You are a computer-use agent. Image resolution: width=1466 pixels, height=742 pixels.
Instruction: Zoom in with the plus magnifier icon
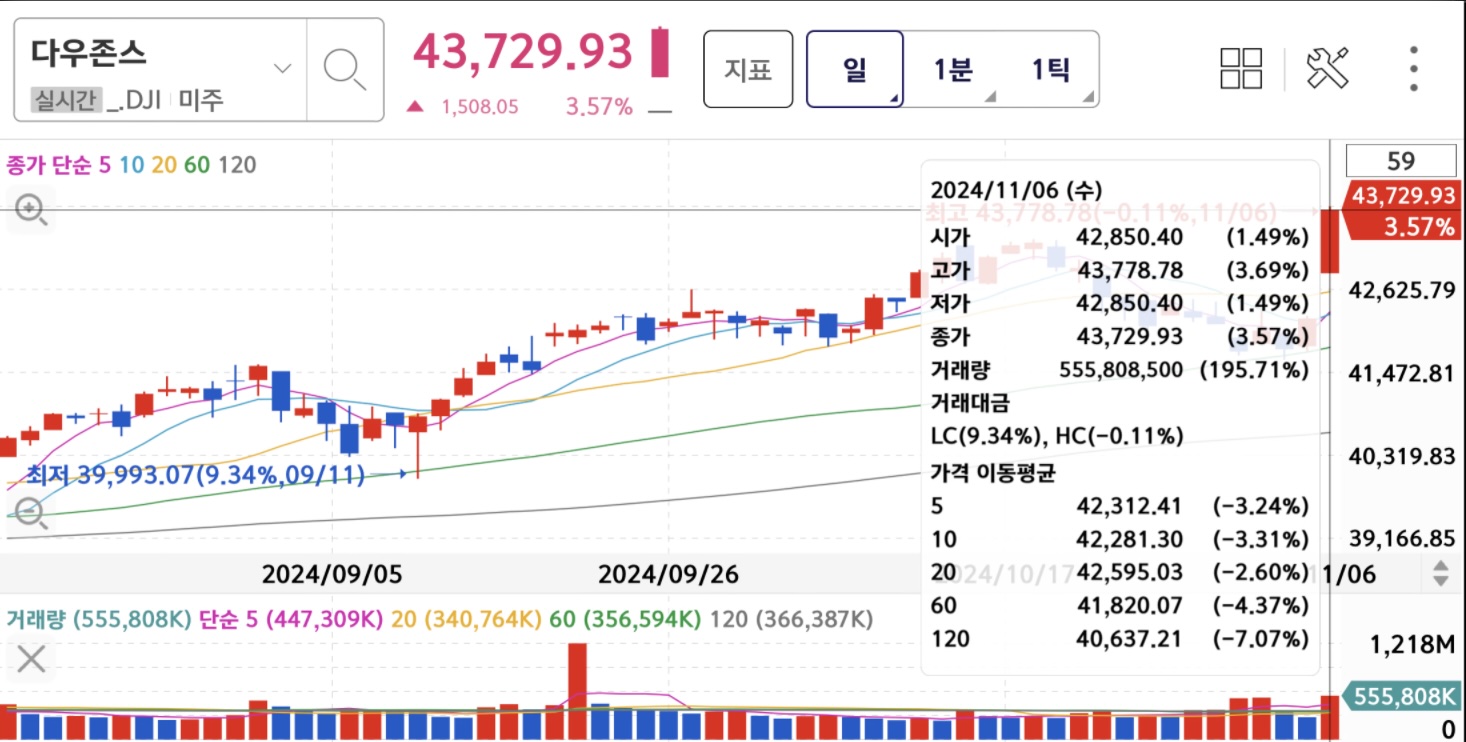pyautogui.click(x=30, y=210)
